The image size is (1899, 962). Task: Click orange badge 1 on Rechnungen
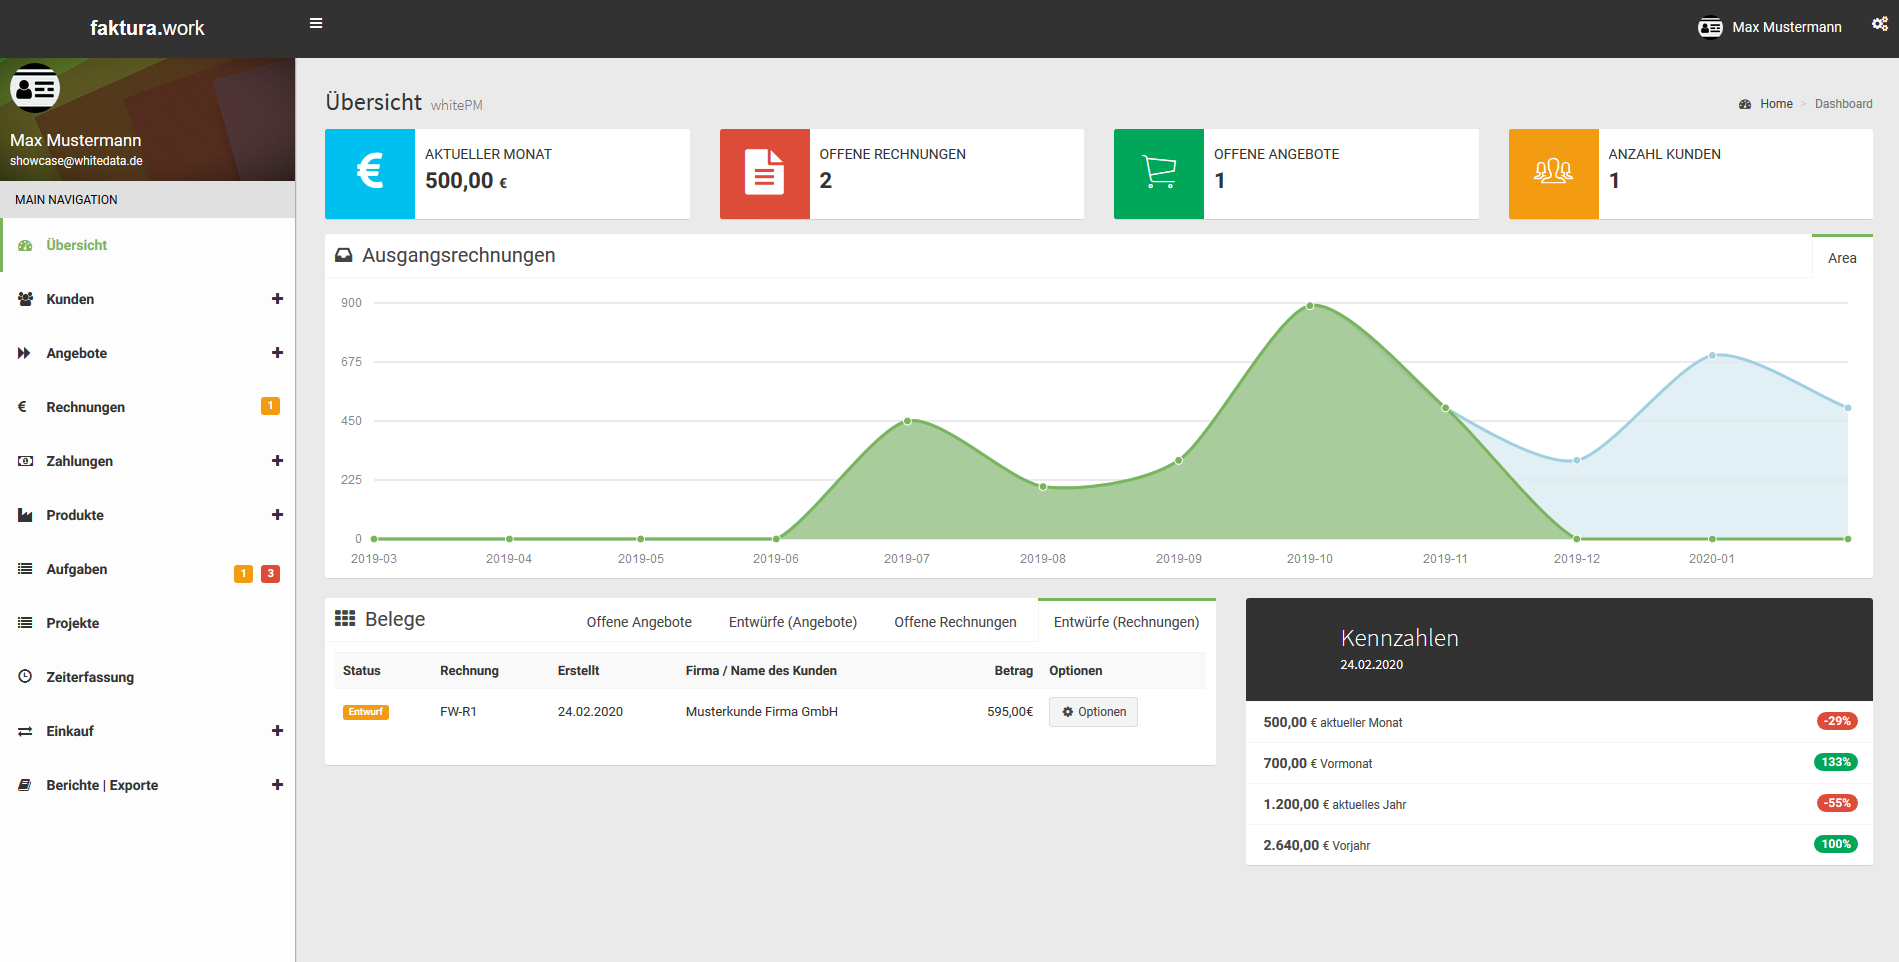(270, 406)
